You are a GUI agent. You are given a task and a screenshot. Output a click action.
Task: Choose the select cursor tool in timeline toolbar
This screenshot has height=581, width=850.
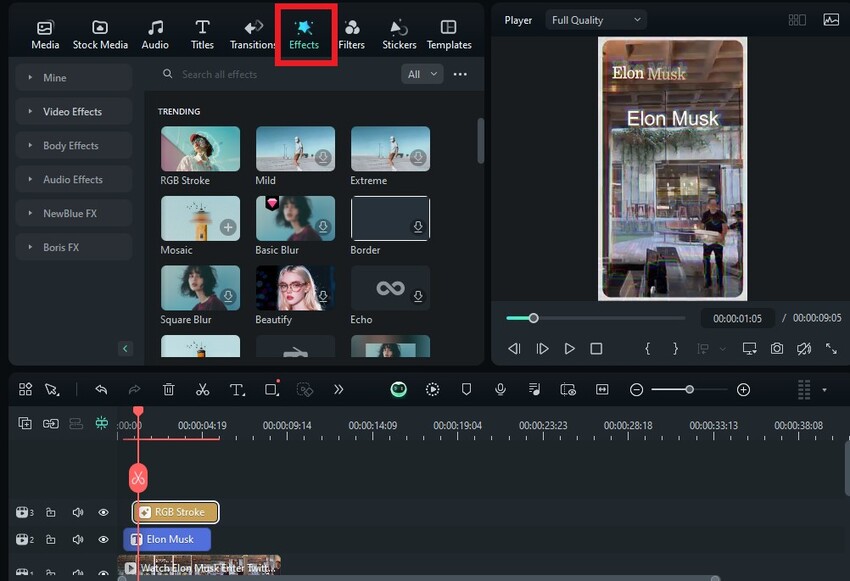52,389
